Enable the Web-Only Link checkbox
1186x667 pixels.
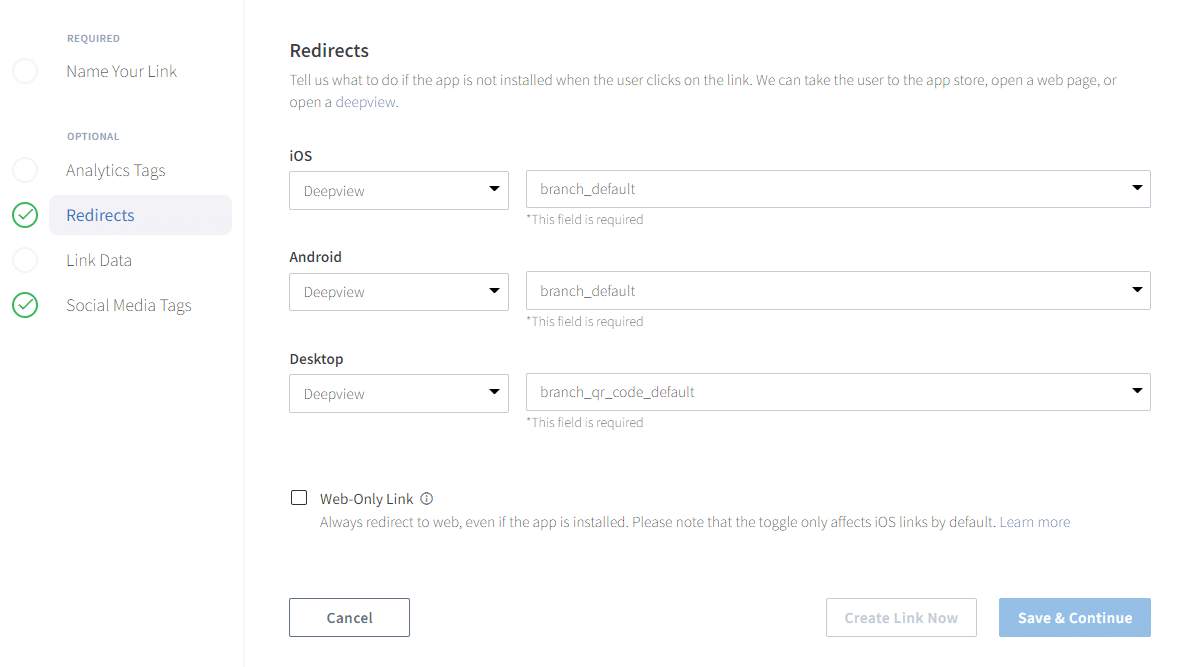tap(298, 497)
